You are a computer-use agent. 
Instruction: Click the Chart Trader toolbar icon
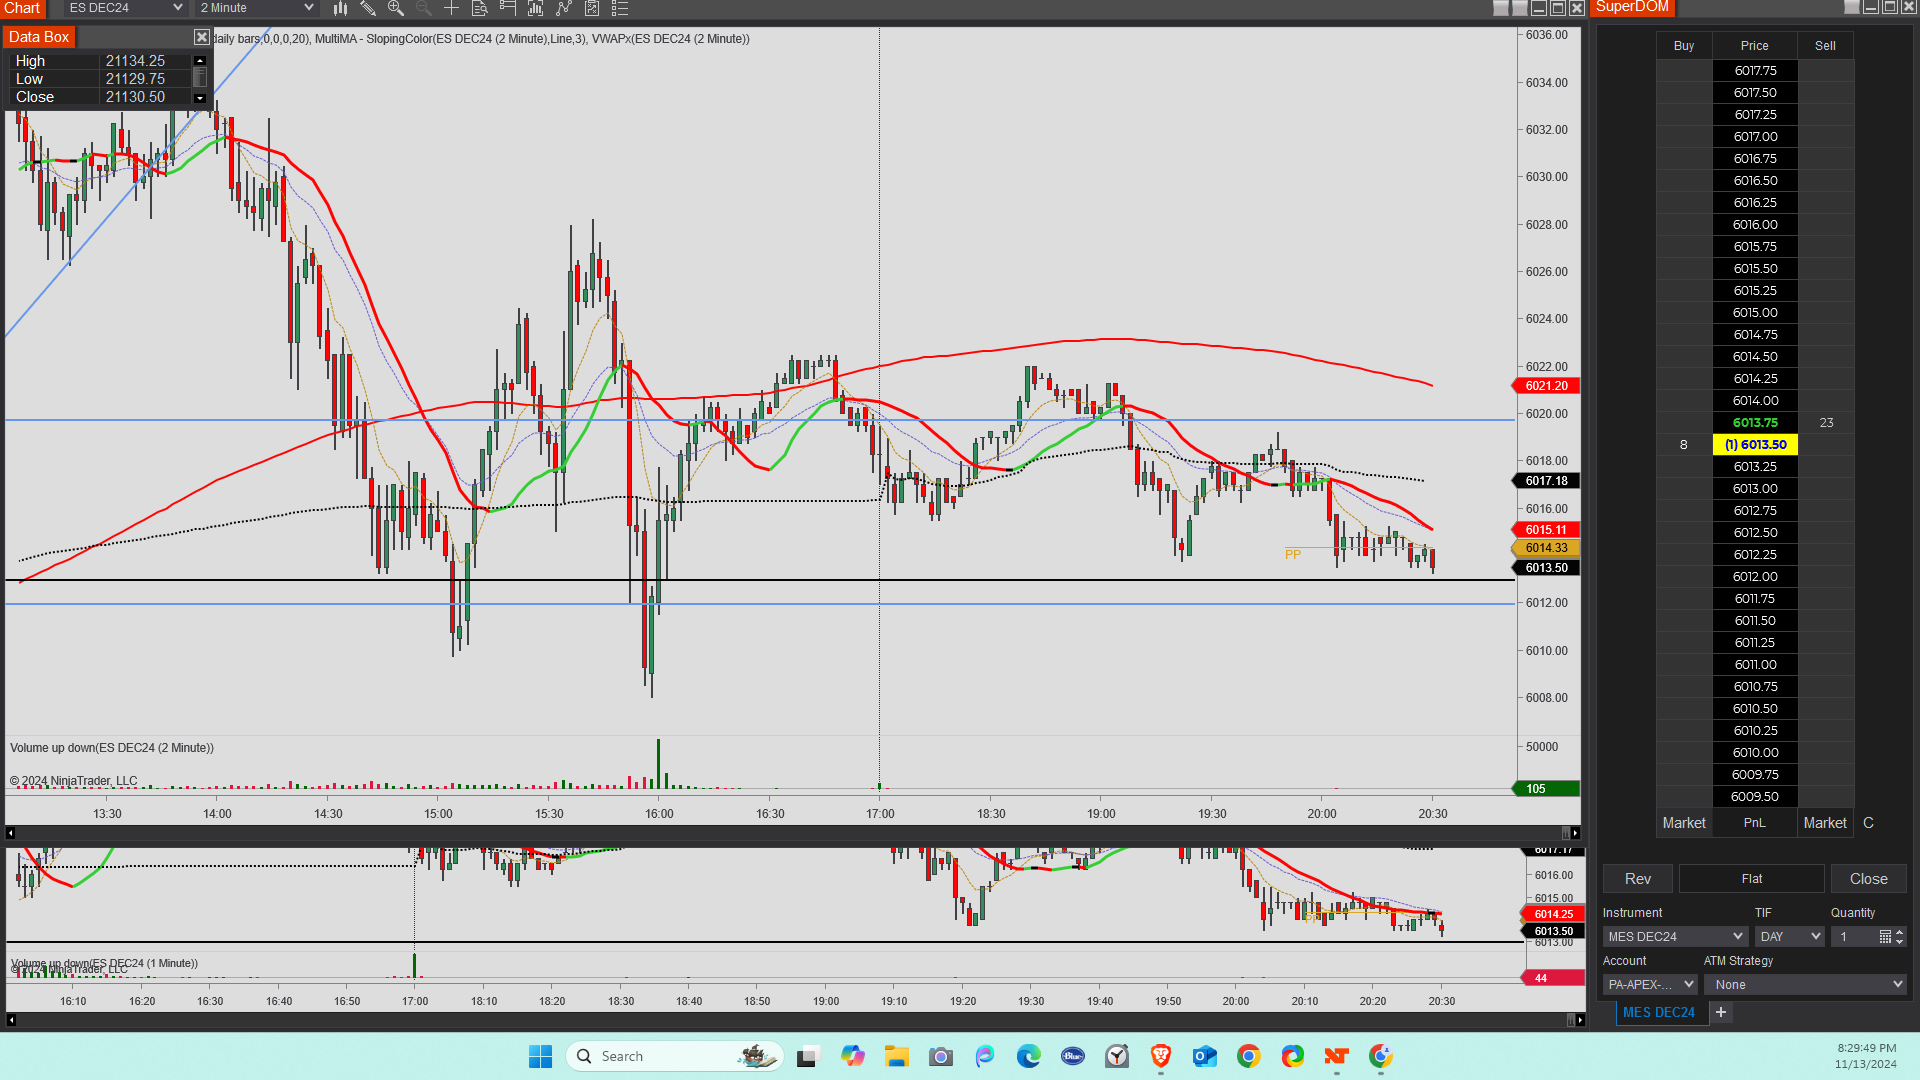(507, 8)
